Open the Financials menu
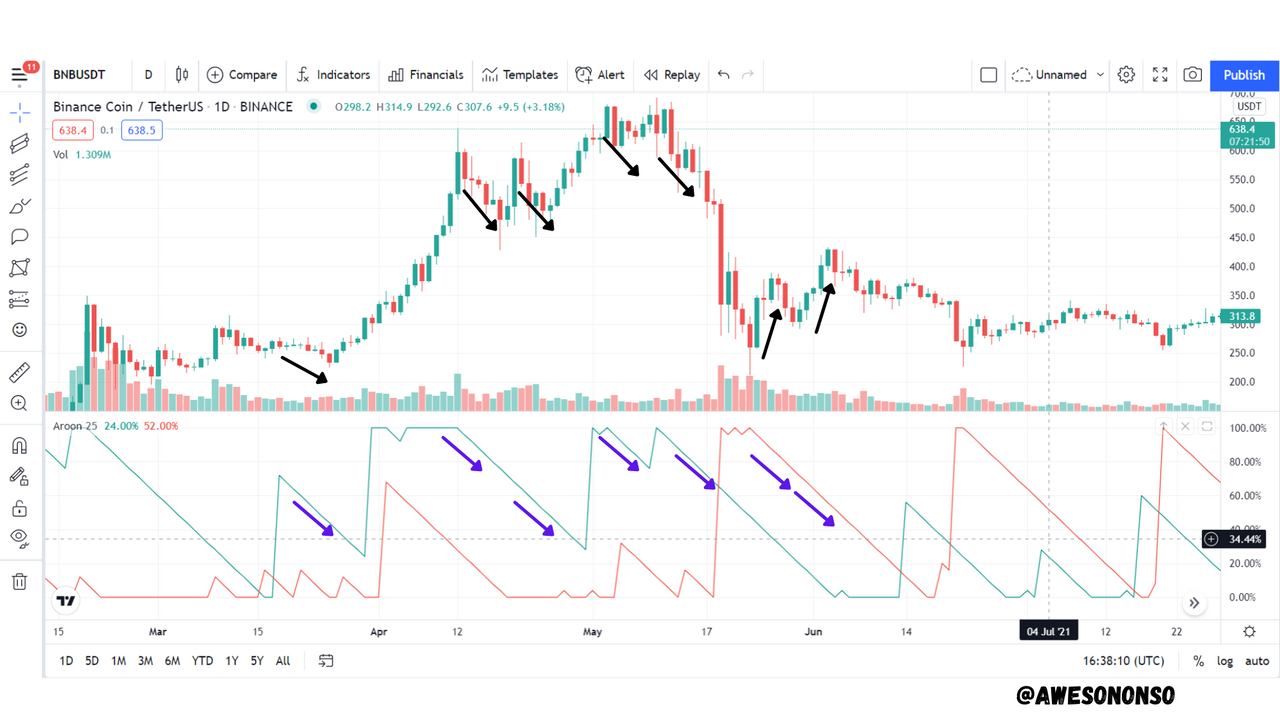Viewport: 1280px width, 720px height. pos(426,75)
